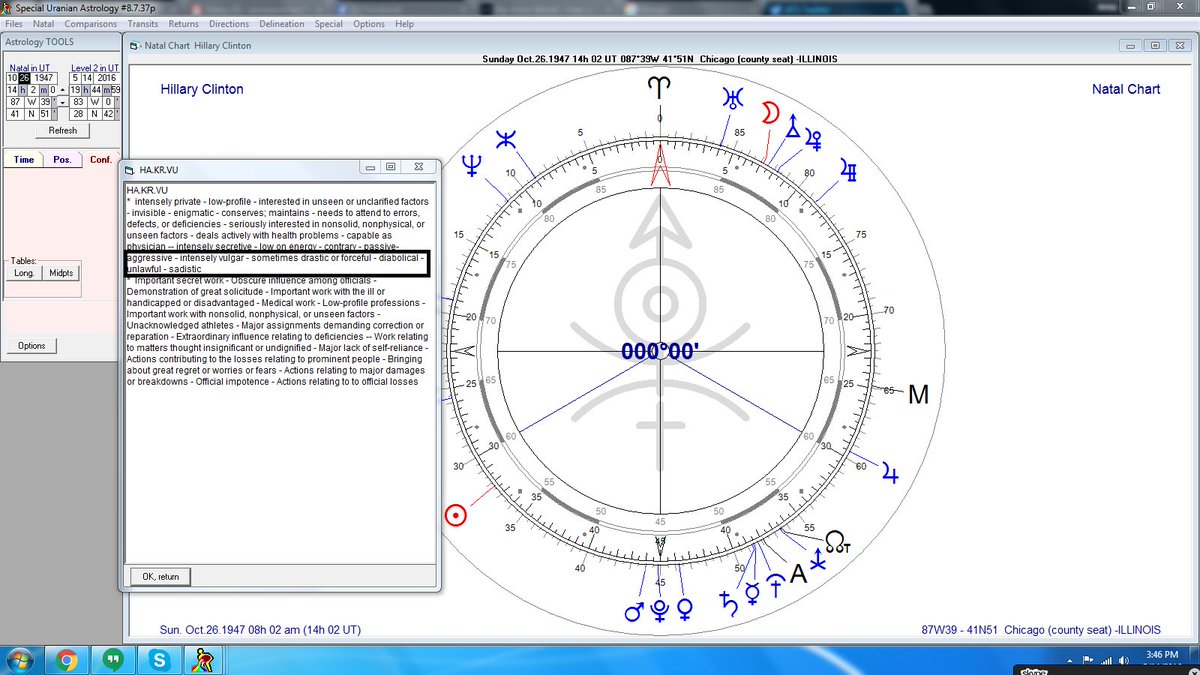Screen dimensions: 1200x675
Task: Open the Options menu in menu bar
Action: coord(368,23)
